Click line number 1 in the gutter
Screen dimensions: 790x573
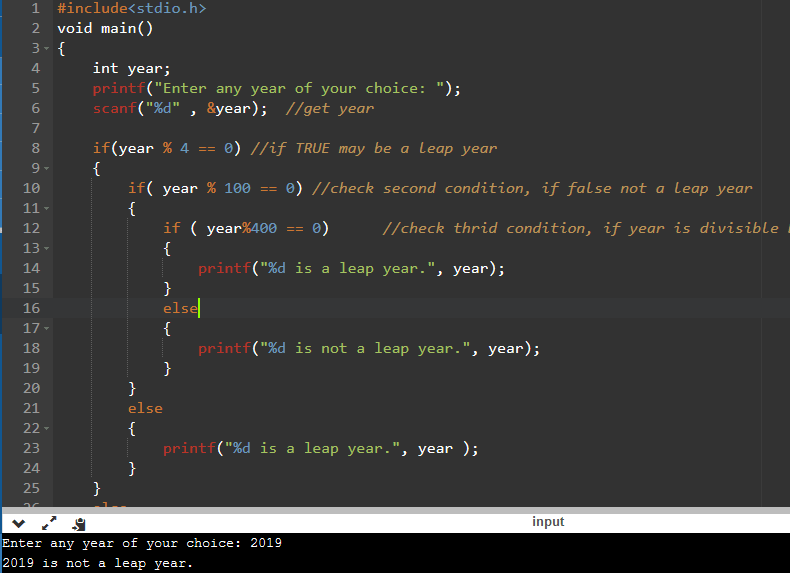click(x=34, y=8)
